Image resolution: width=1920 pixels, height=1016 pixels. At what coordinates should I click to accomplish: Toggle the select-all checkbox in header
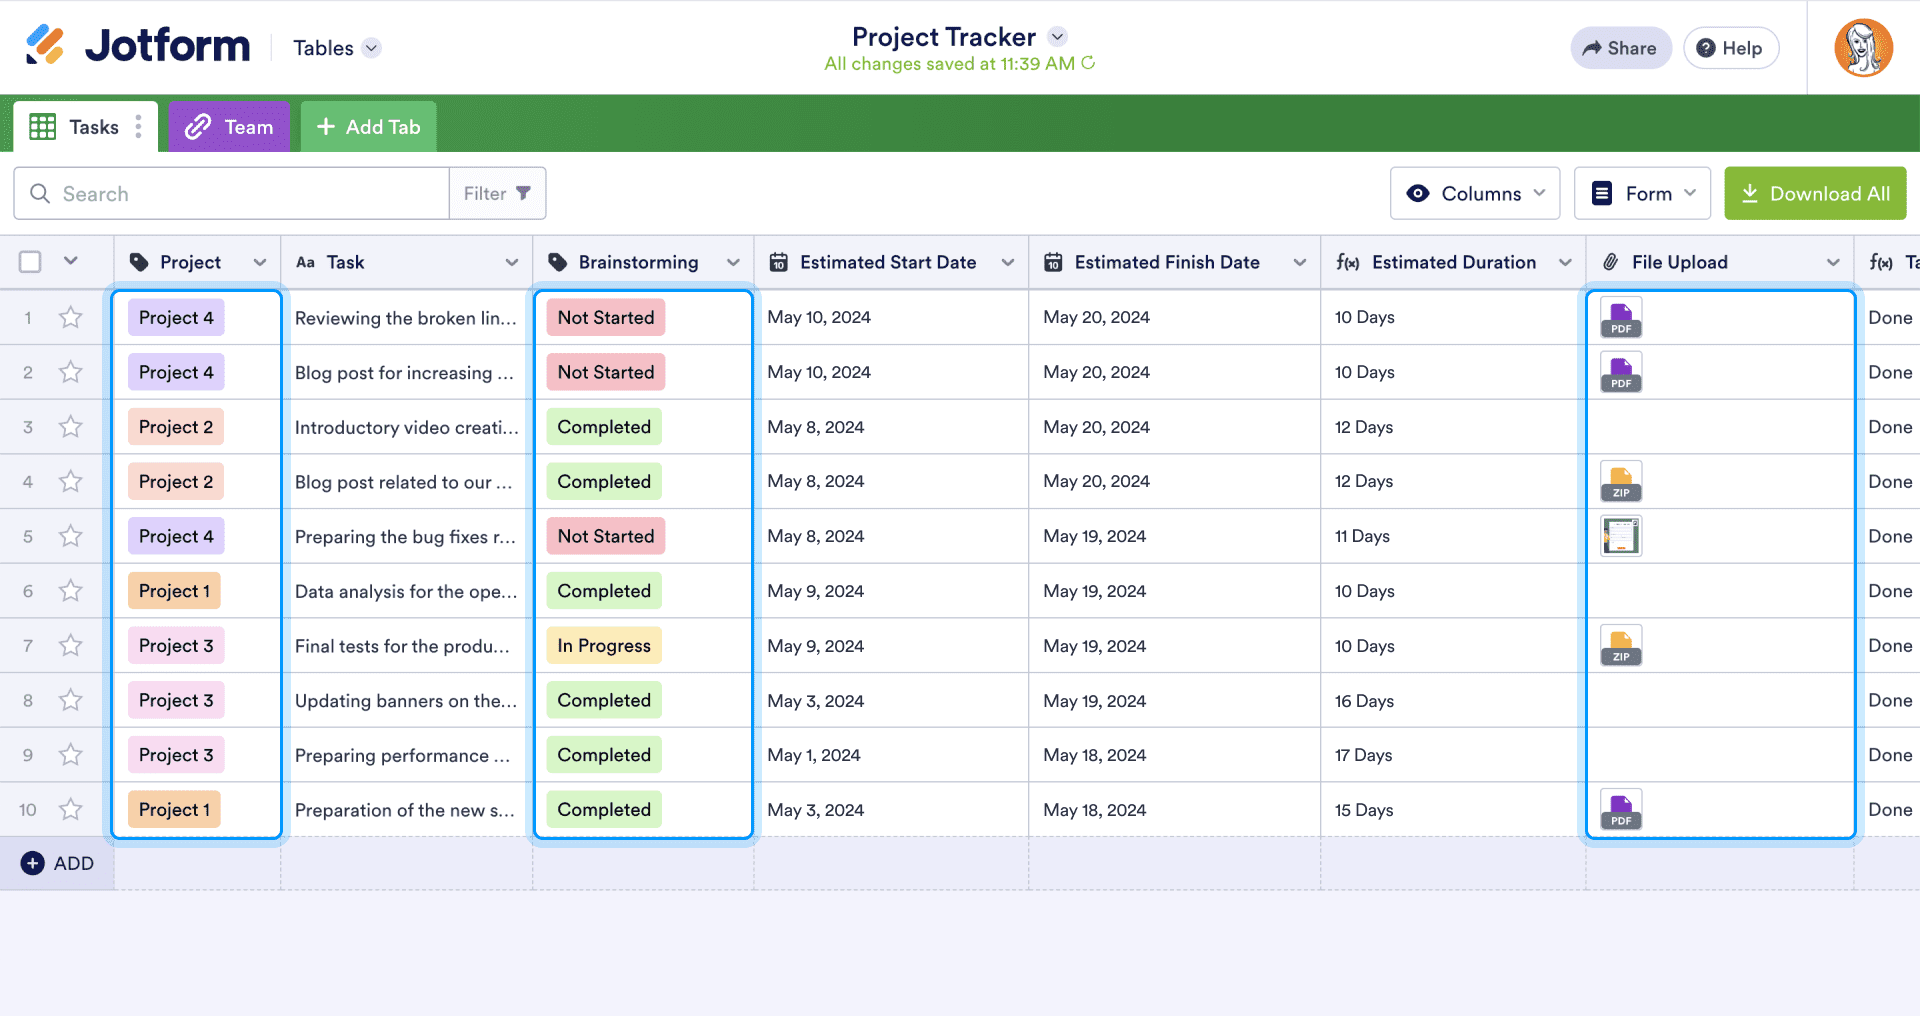click(x=29, y=260)
